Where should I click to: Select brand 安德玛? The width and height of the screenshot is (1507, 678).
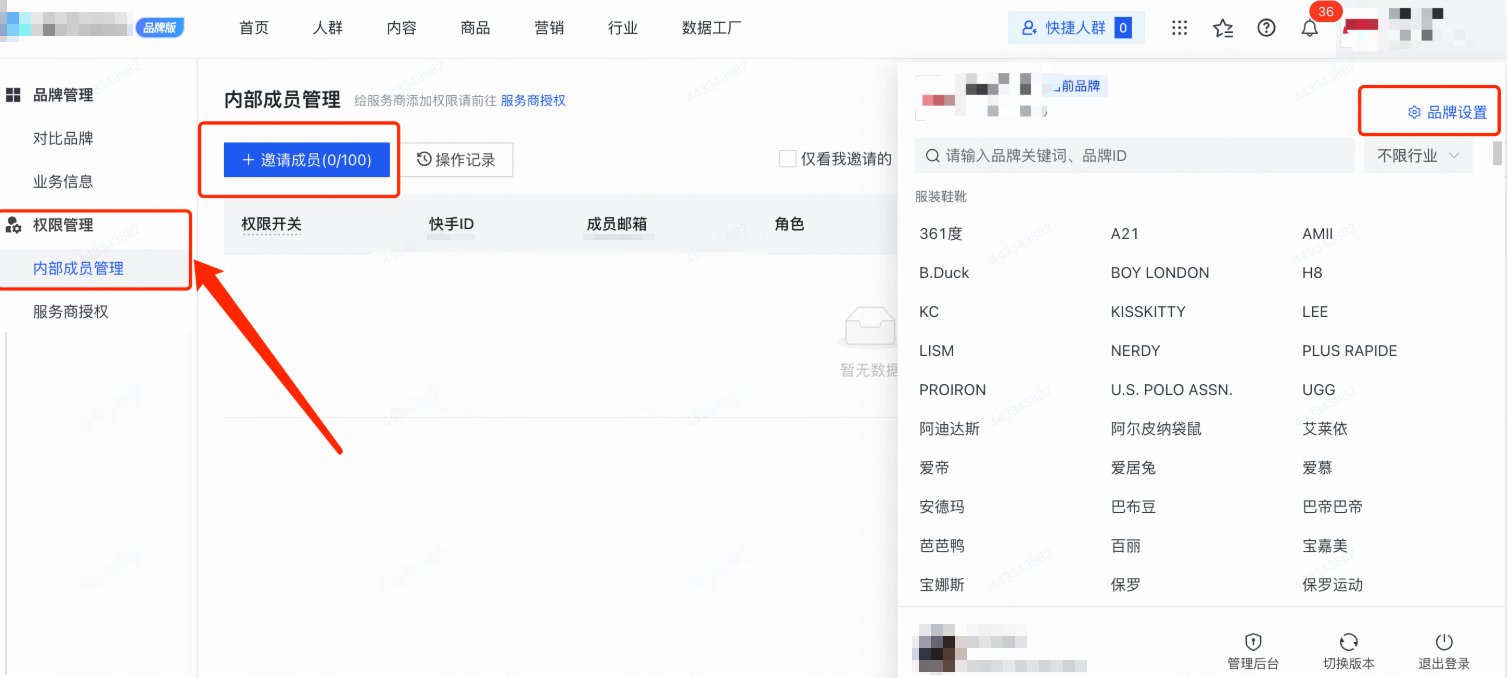942,507
